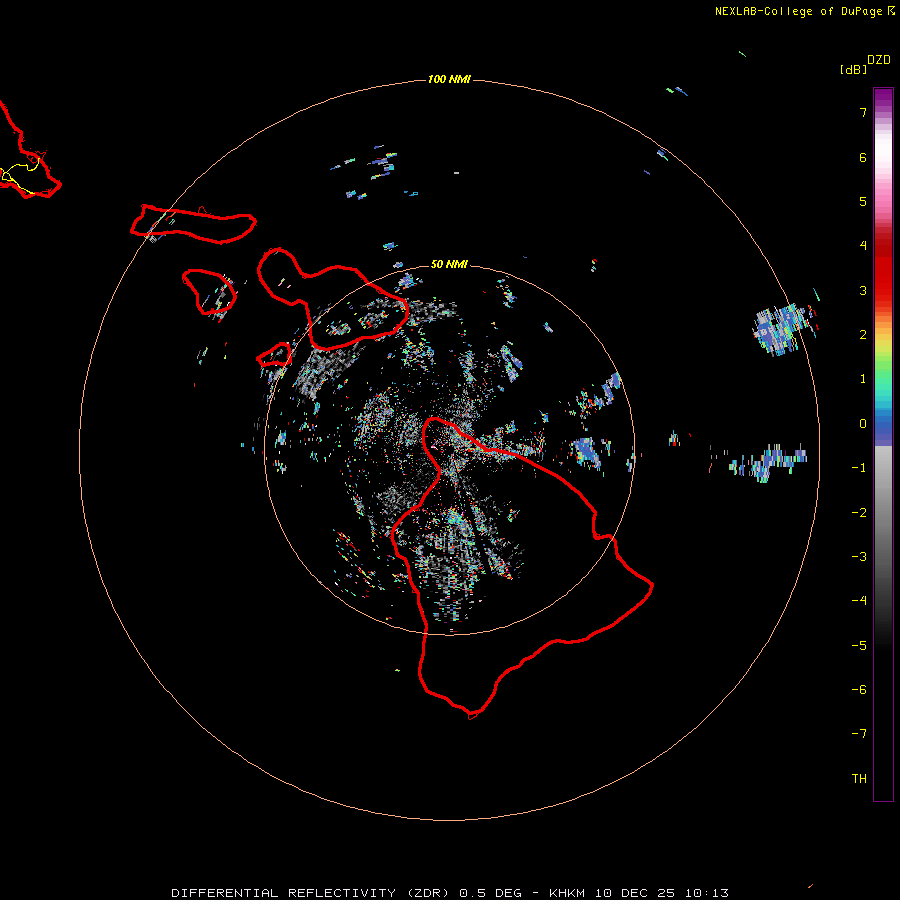The image size is (900, 900).
Task: Click the 50 NMI range ring label
Action: coord(449,264)
